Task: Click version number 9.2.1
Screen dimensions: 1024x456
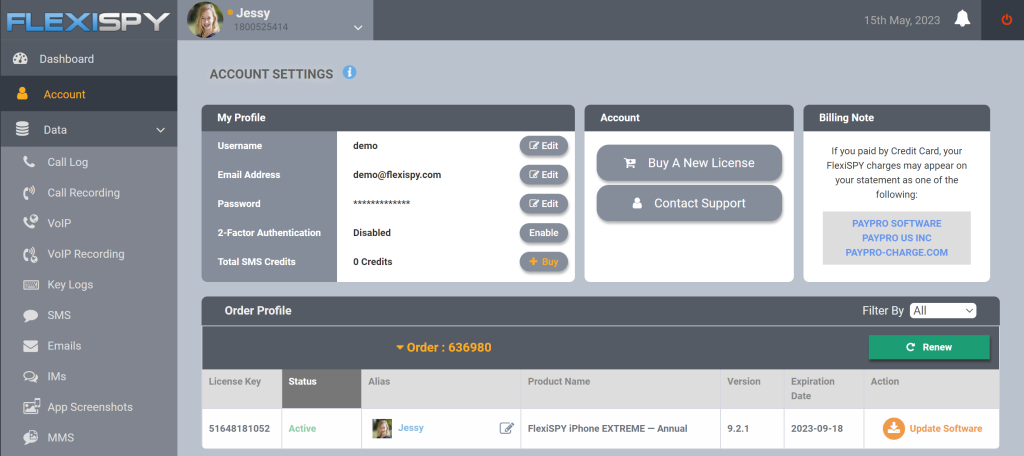Action: tap(738, 429)
